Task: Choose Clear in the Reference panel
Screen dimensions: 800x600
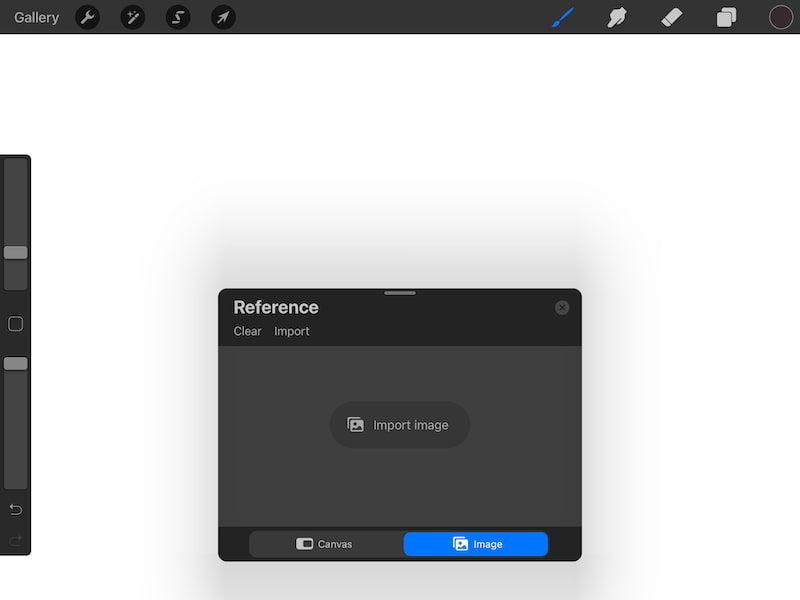Action: click(247, 331)
